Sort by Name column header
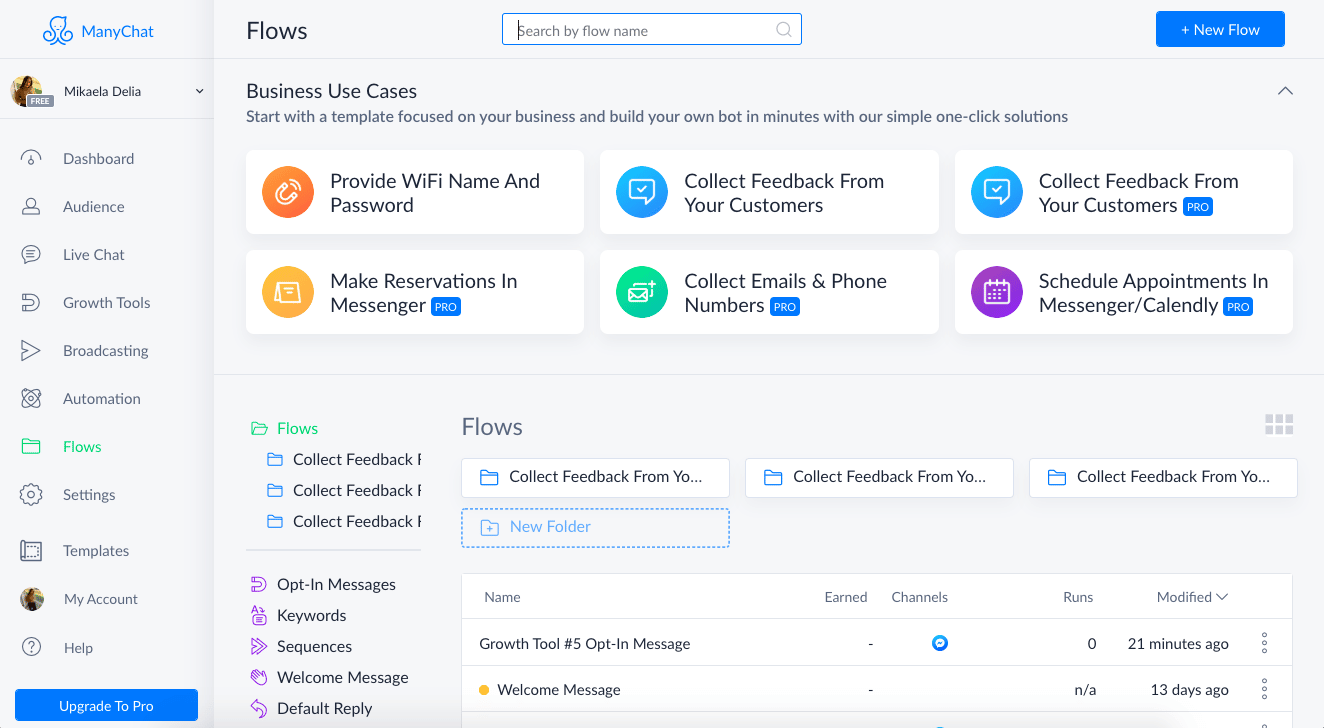The height and width of the screenshot is (728, 1324). (502, 597)
